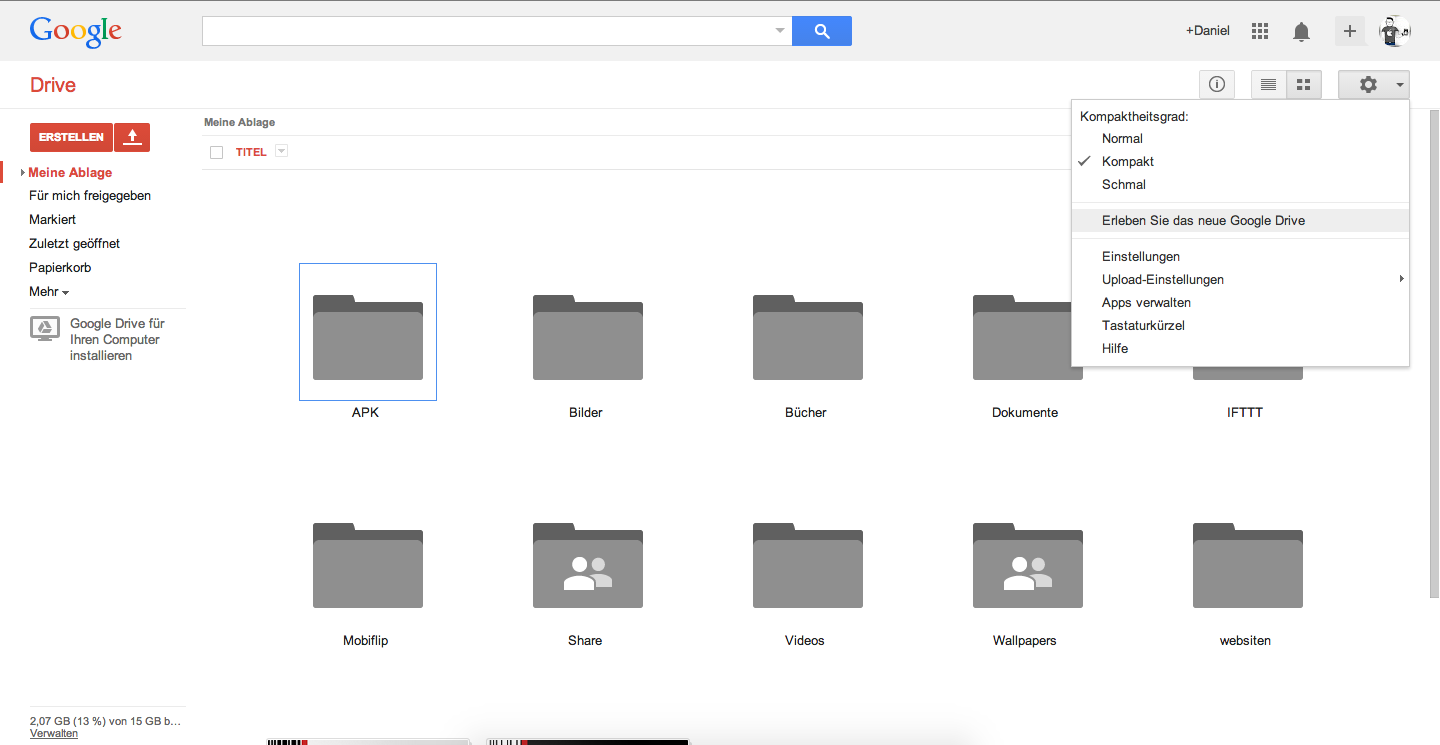Select Meine Ablage in the sidebar
The height and width of the screenshot is (745, 1440).
click(x=70, y=173)
